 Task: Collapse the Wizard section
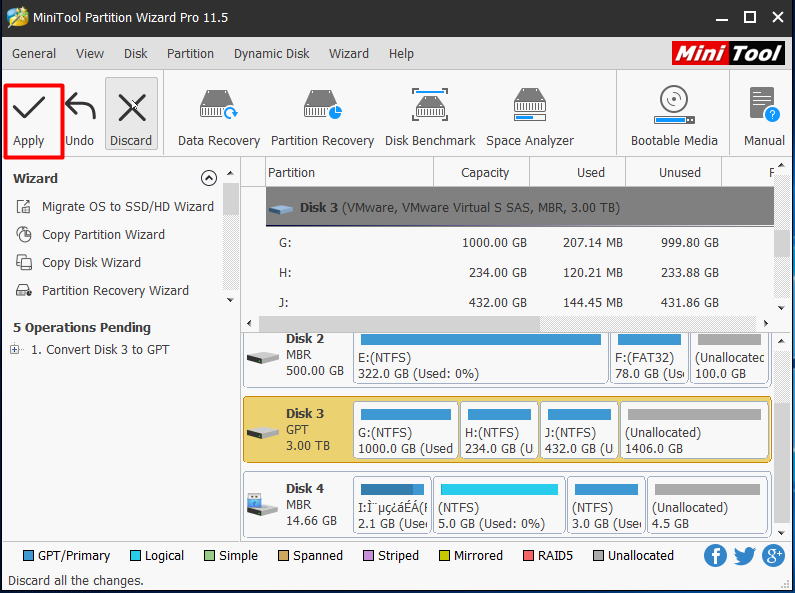coord(209,178)
